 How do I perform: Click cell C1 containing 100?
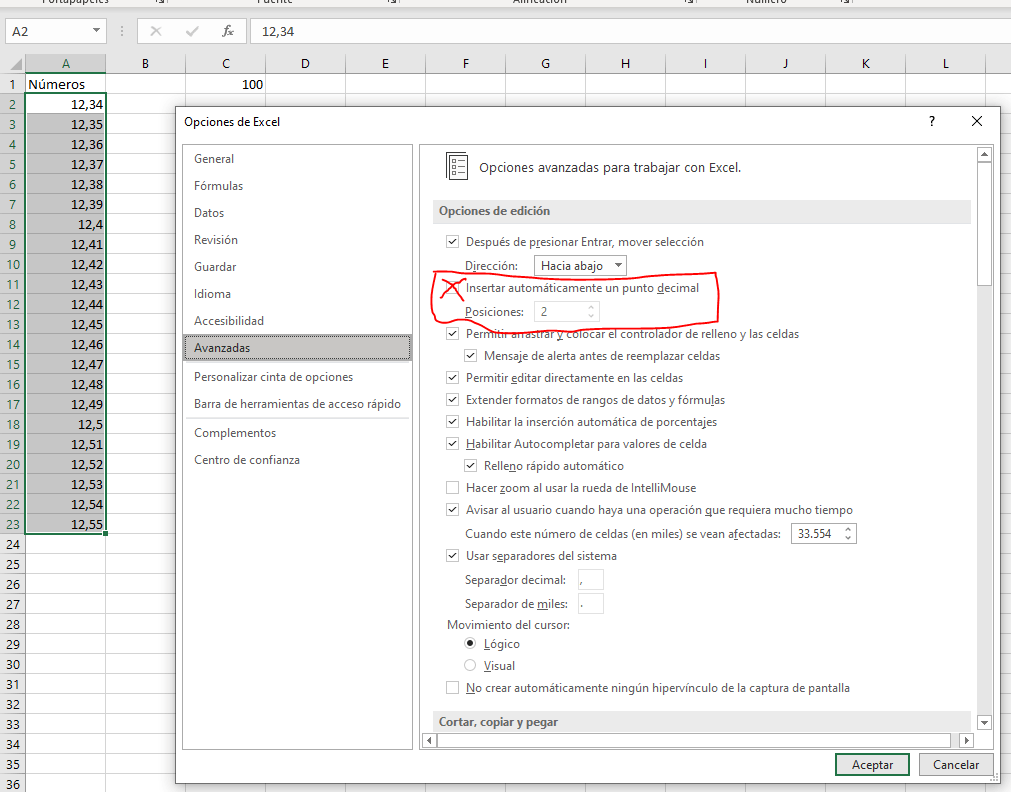click(226, 84)
